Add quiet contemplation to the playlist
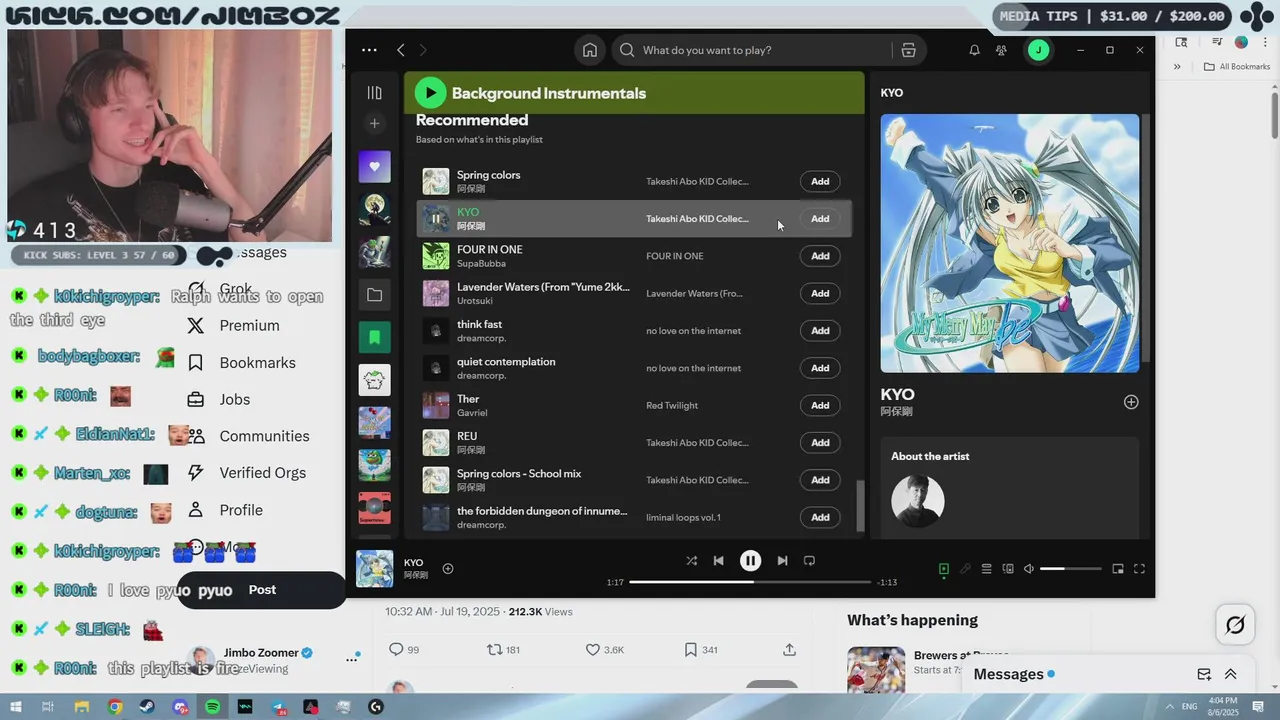The width and height of the screenshot is (1280, 720). [820, 368]
